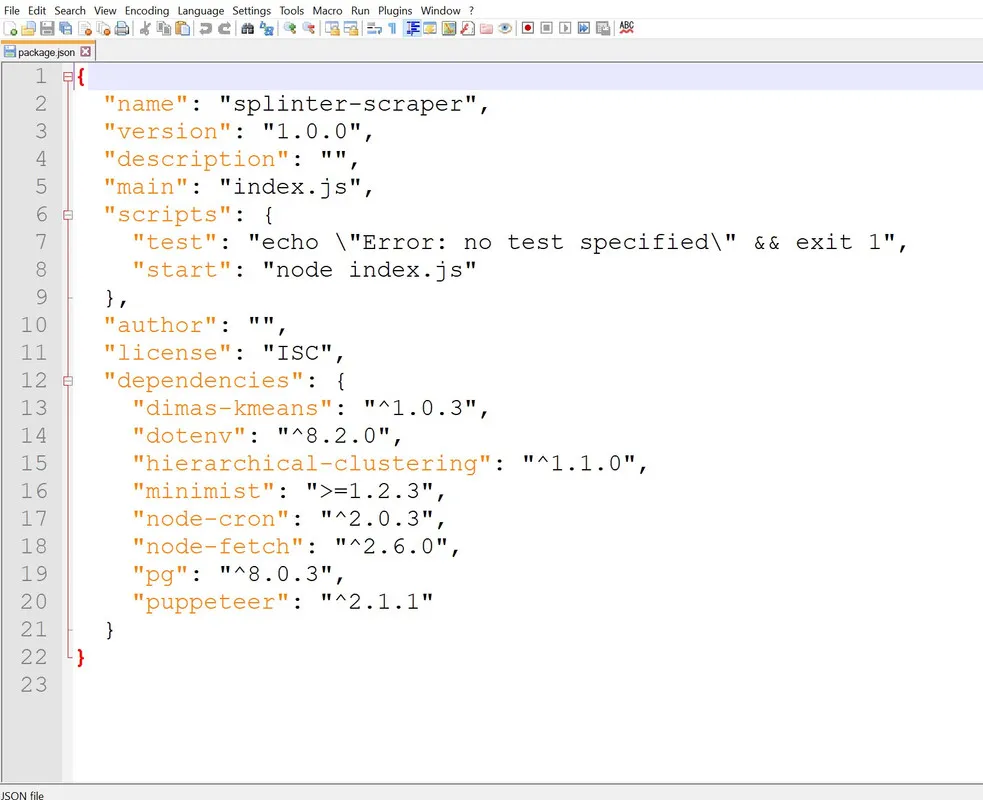
Task: Open the Edit menu
Action: point(37,11)
